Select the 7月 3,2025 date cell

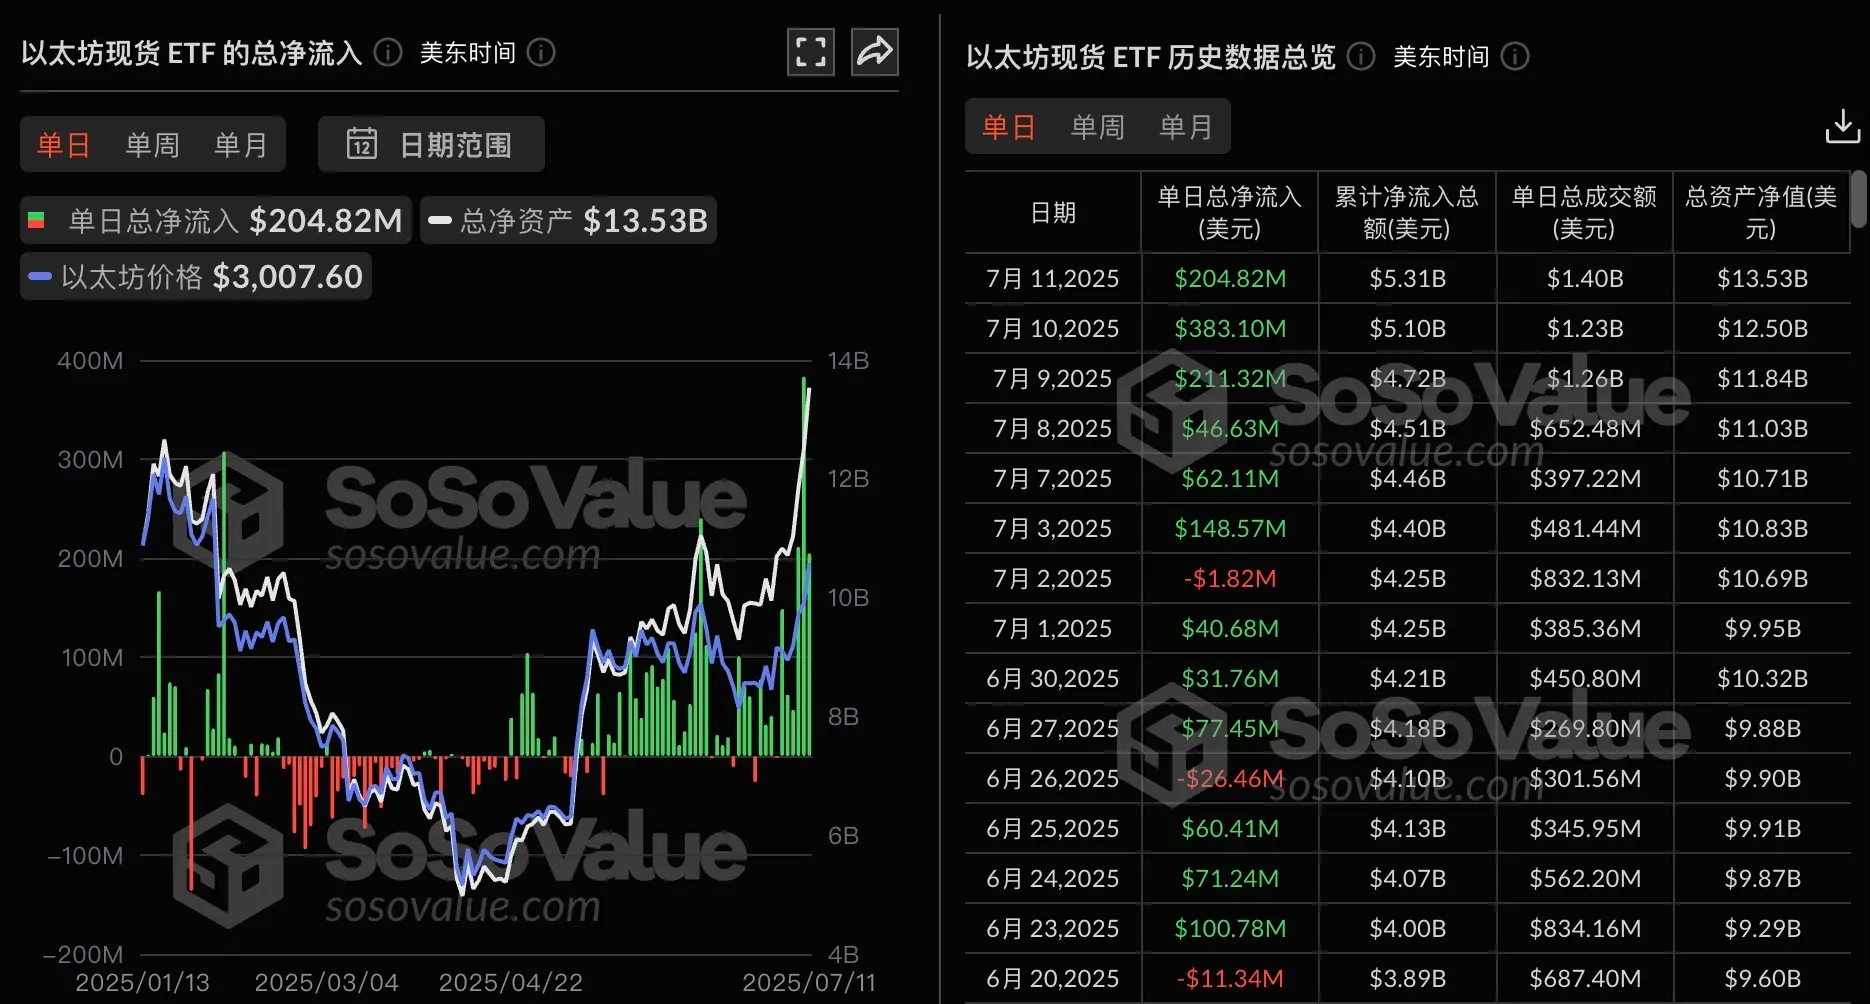point(1053,528)
